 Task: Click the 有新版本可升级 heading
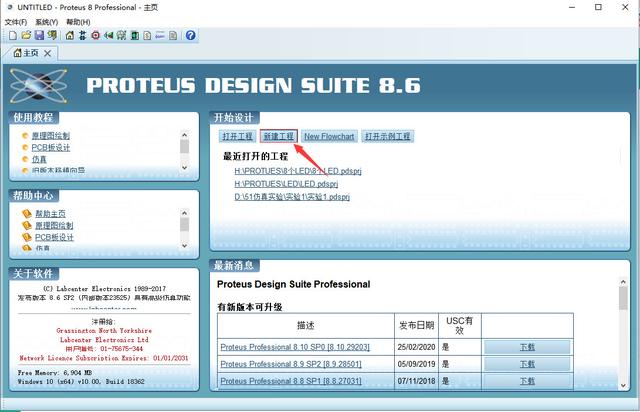pos(250,307)
